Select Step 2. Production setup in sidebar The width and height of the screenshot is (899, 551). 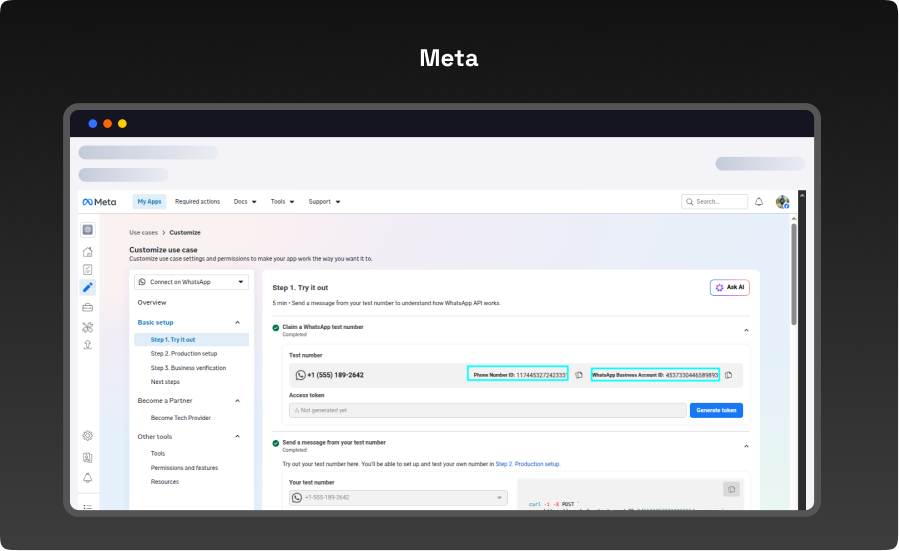tap(183, 354)
